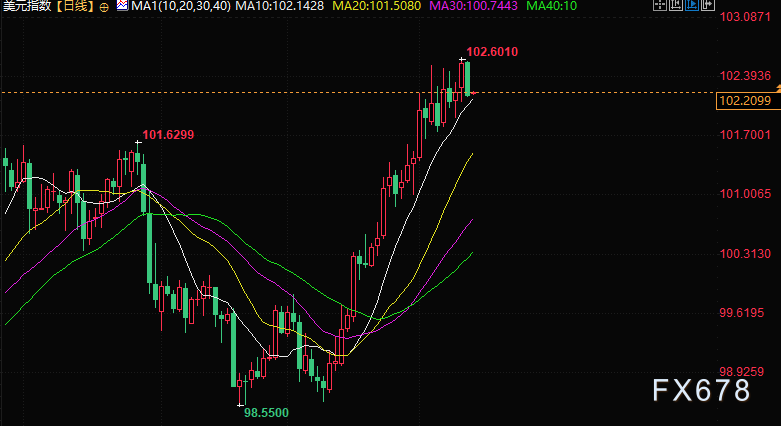Toggle the blue highlighted axis play icon
781x426 pixels.
[692, 5]
